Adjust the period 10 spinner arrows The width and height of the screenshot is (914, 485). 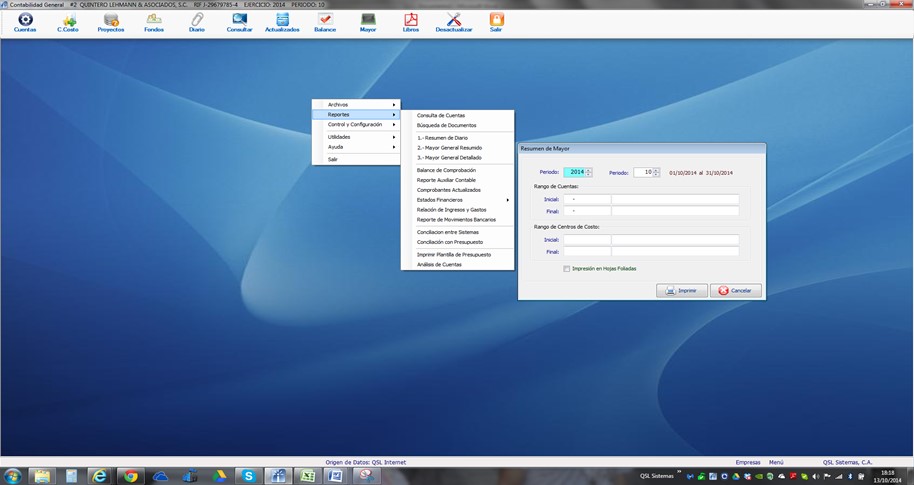[x=656, y=173]
